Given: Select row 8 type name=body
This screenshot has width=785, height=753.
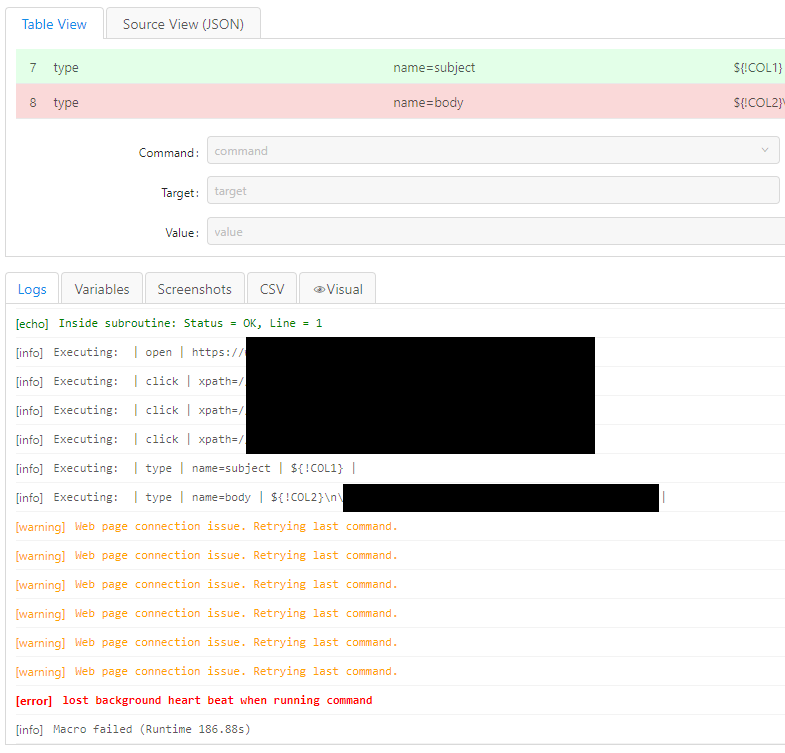Looking at the screenshot, I should pos(401,102).
